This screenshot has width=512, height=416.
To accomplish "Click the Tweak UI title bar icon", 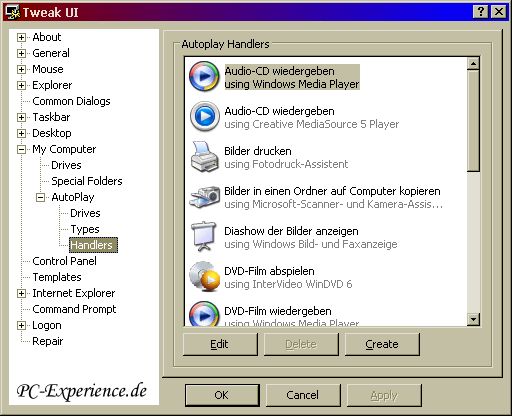I will 13,12.
